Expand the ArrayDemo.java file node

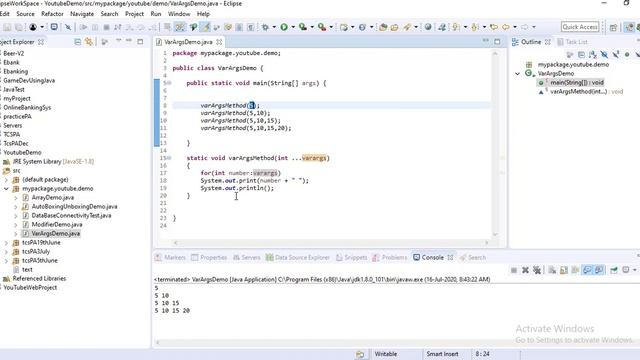[16, 198]
